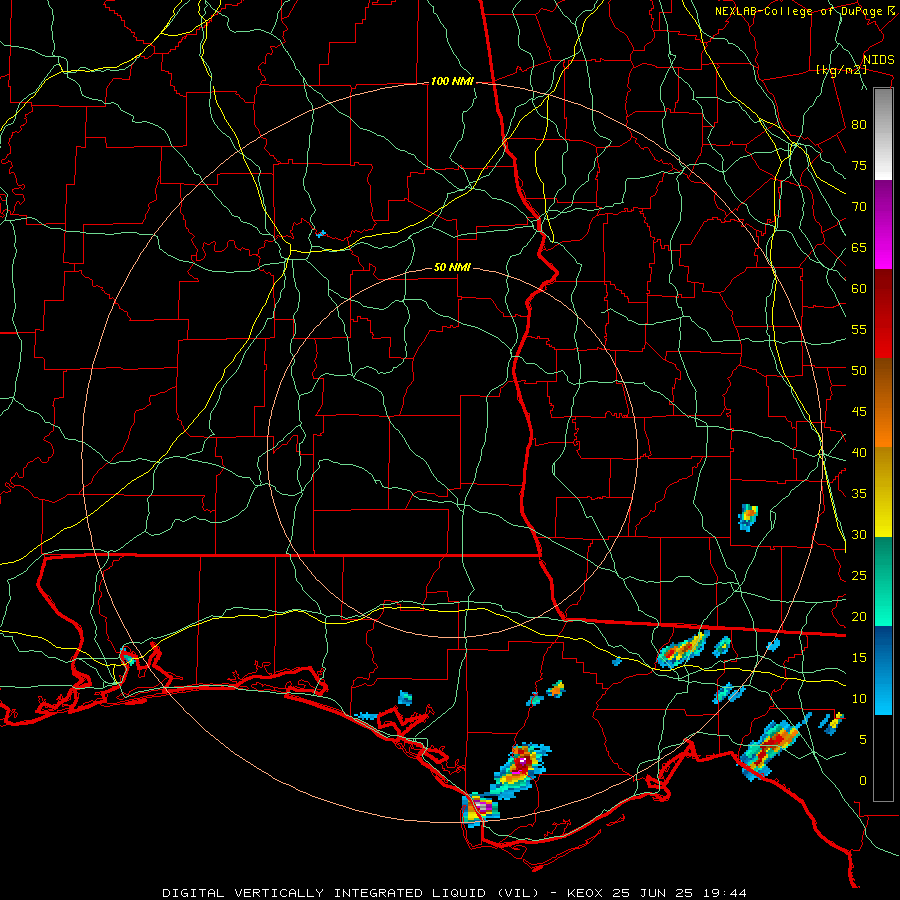Click the 50 NMI range ring label

click(452, 267)
